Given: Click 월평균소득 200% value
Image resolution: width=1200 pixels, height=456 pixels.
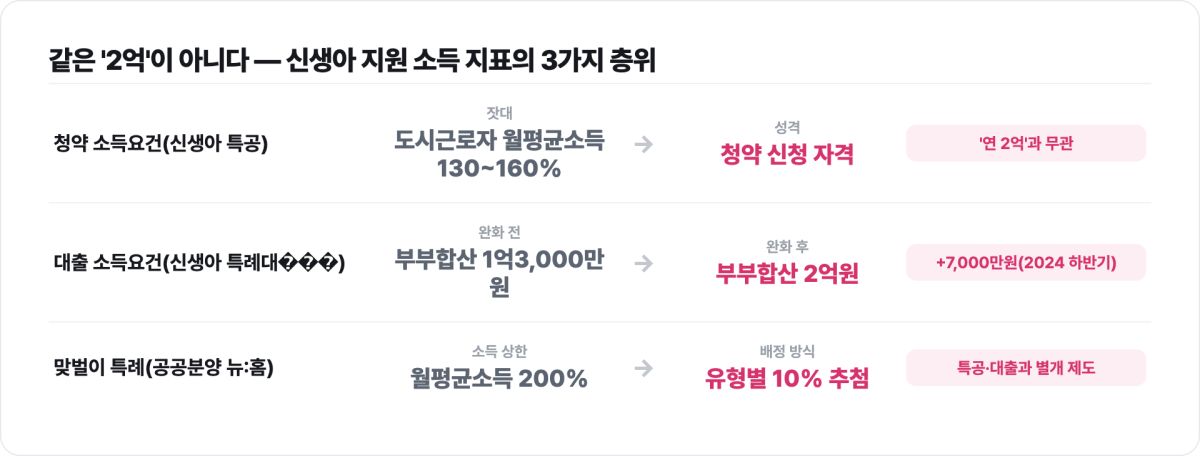Looking at the screenshot, I should pyautogui.click(x=499, y=379).
